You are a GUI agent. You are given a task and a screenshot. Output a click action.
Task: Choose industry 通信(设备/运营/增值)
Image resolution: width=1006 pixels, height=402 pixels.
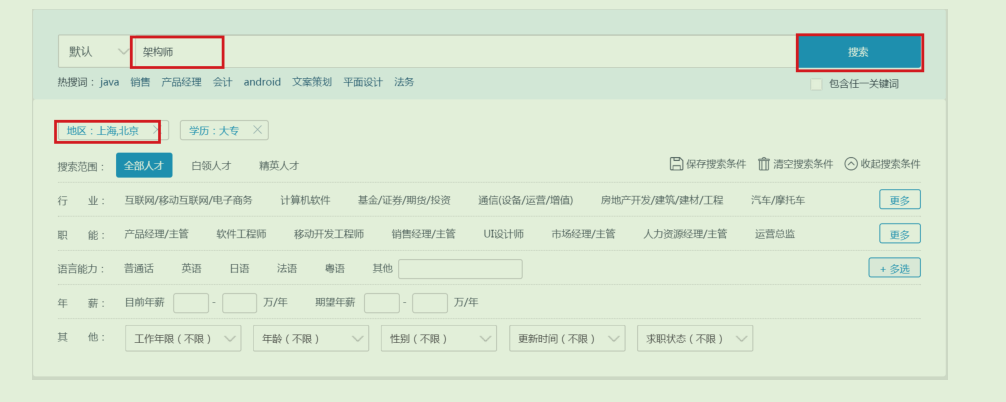click(x=525, y=200)
